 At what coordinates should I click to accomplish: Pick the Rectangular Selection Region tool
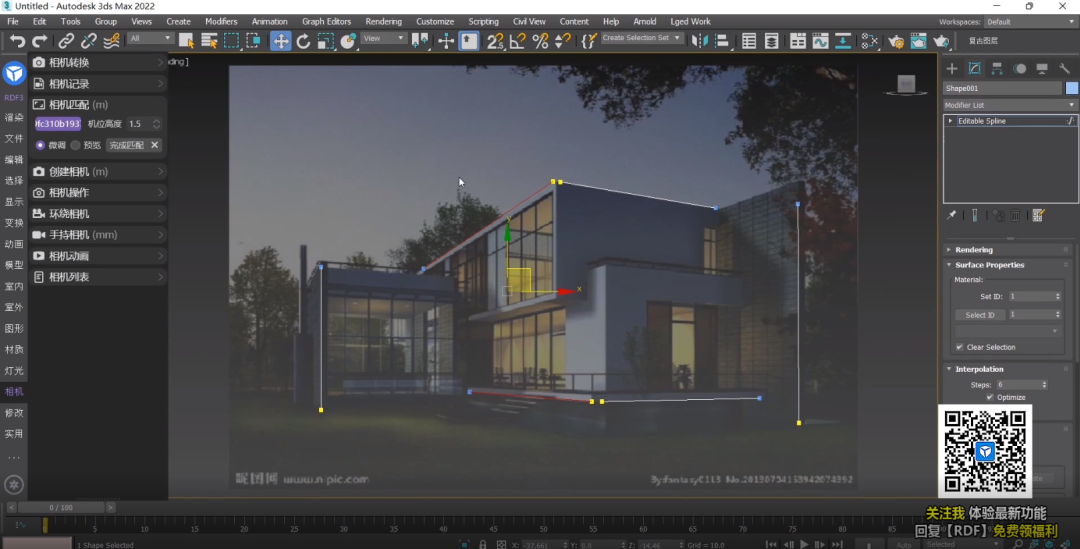pyautogui.click(x=231, y=41)
